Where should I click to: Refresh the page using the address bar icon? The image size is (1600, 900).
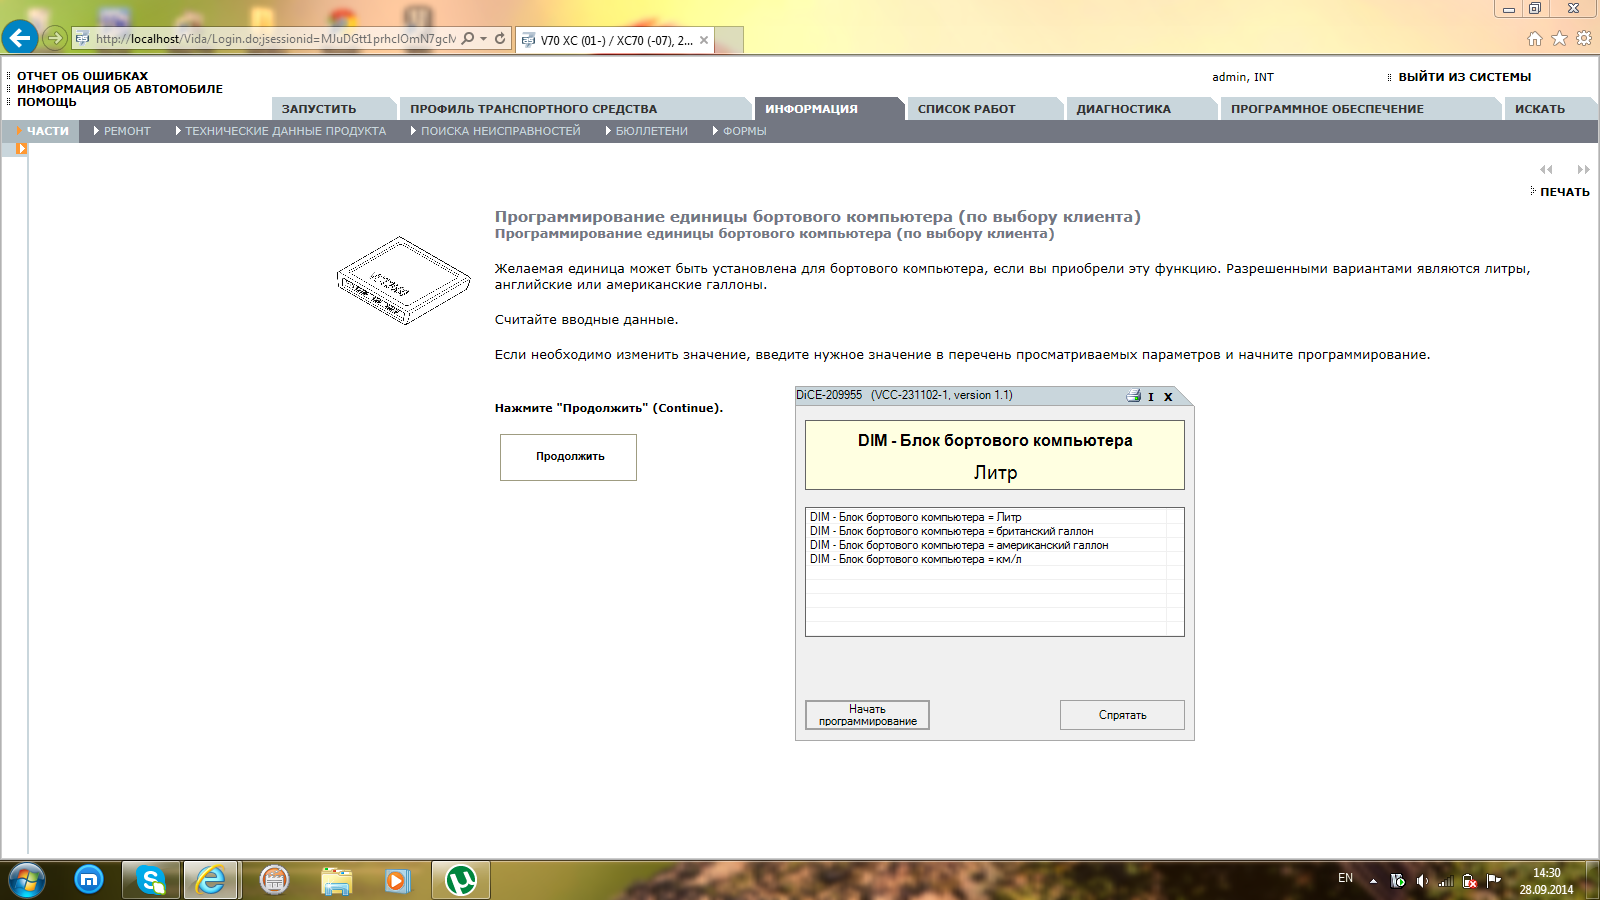[500, 39]
